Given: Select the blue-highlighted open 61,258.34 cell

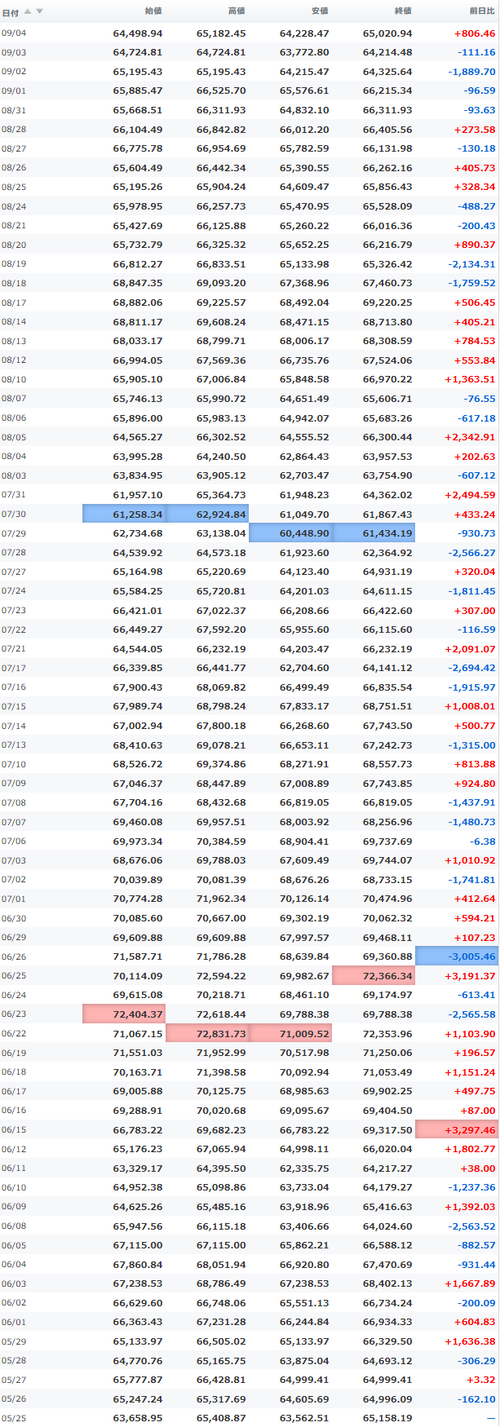Looking at the screenshot, I should pyautogui.click(x=124, y=513).
